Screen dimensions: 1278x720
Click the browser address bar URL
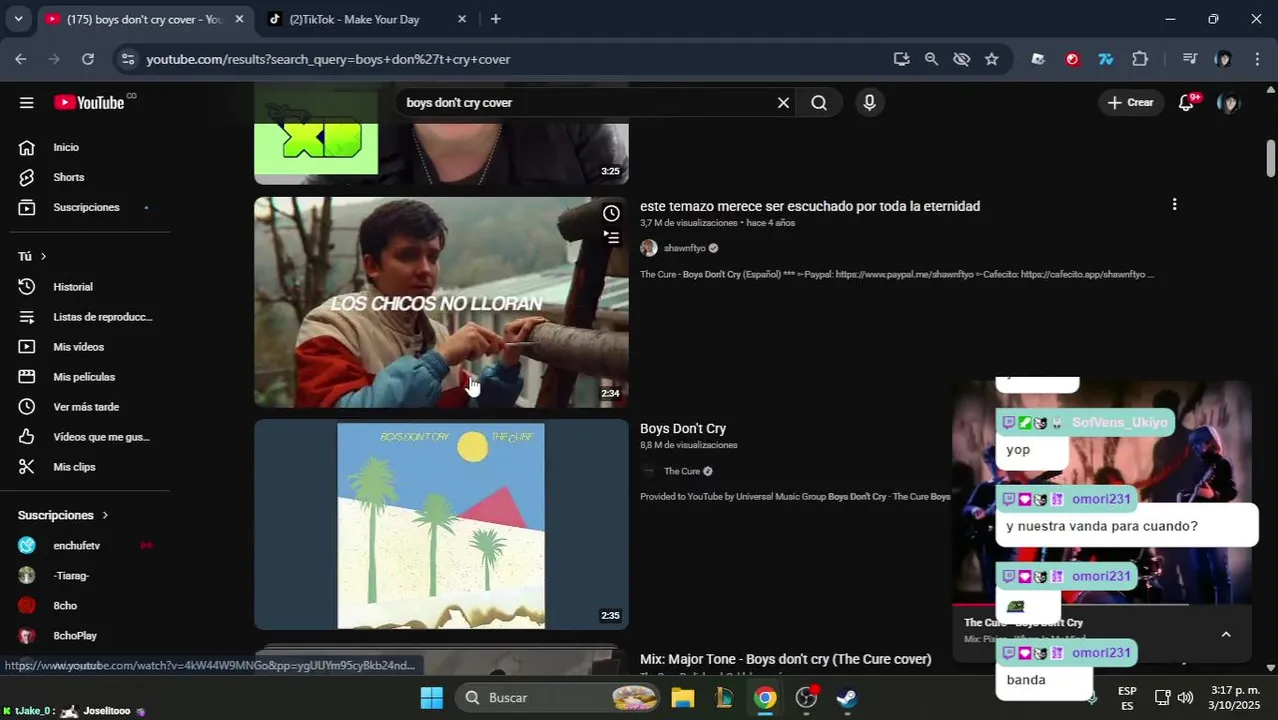pyautogui.click(x=328, y=59)
